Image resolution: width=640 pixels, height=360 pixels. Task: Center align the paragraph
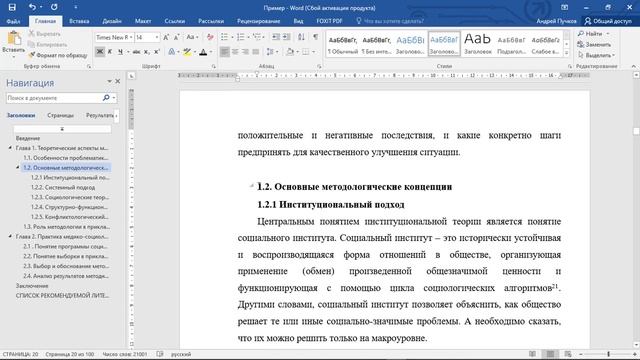coord(235,52)
